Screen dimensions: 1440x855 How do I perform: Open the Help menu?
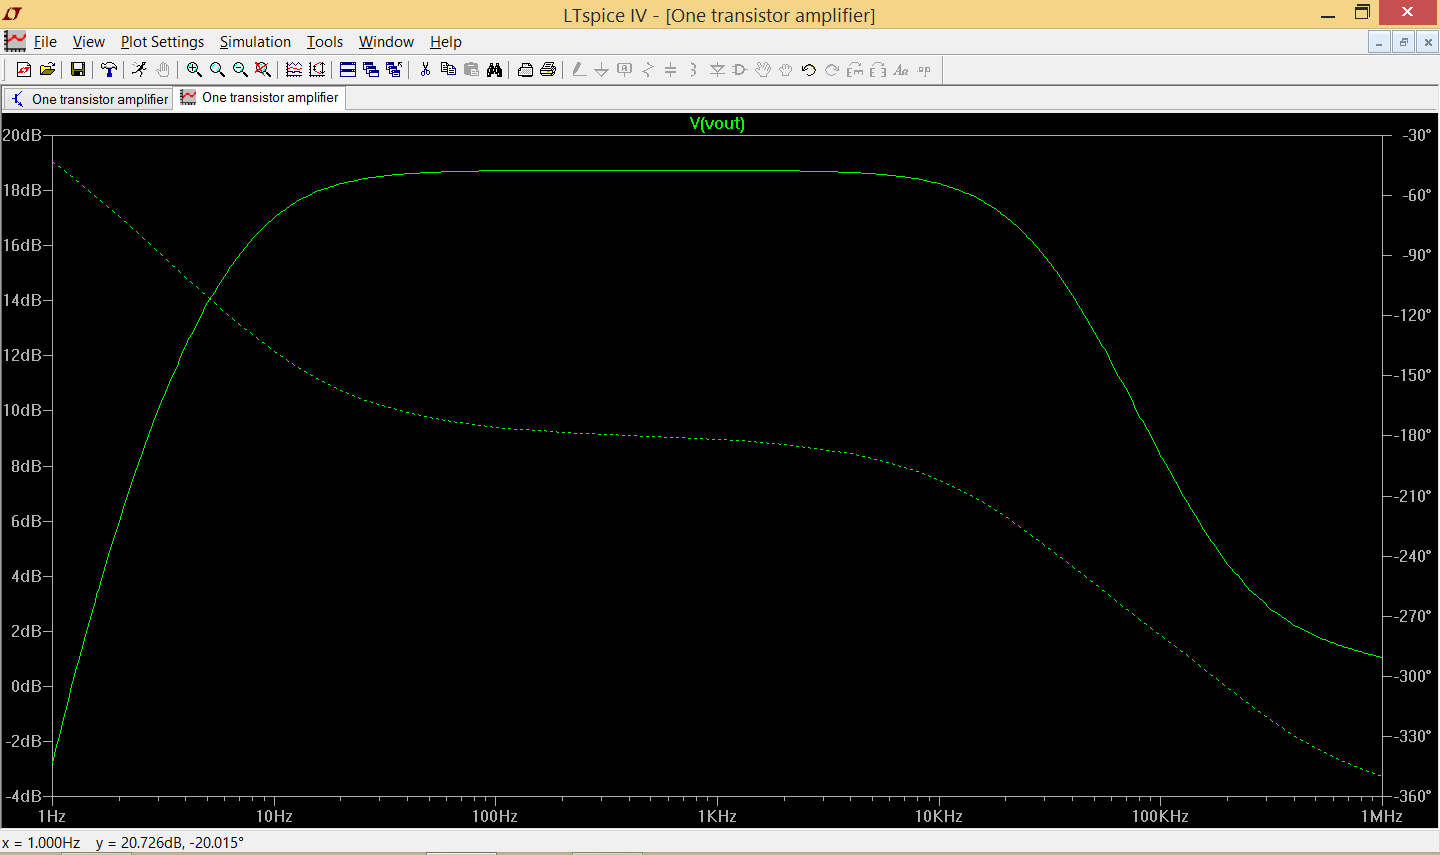pos(446,42)
